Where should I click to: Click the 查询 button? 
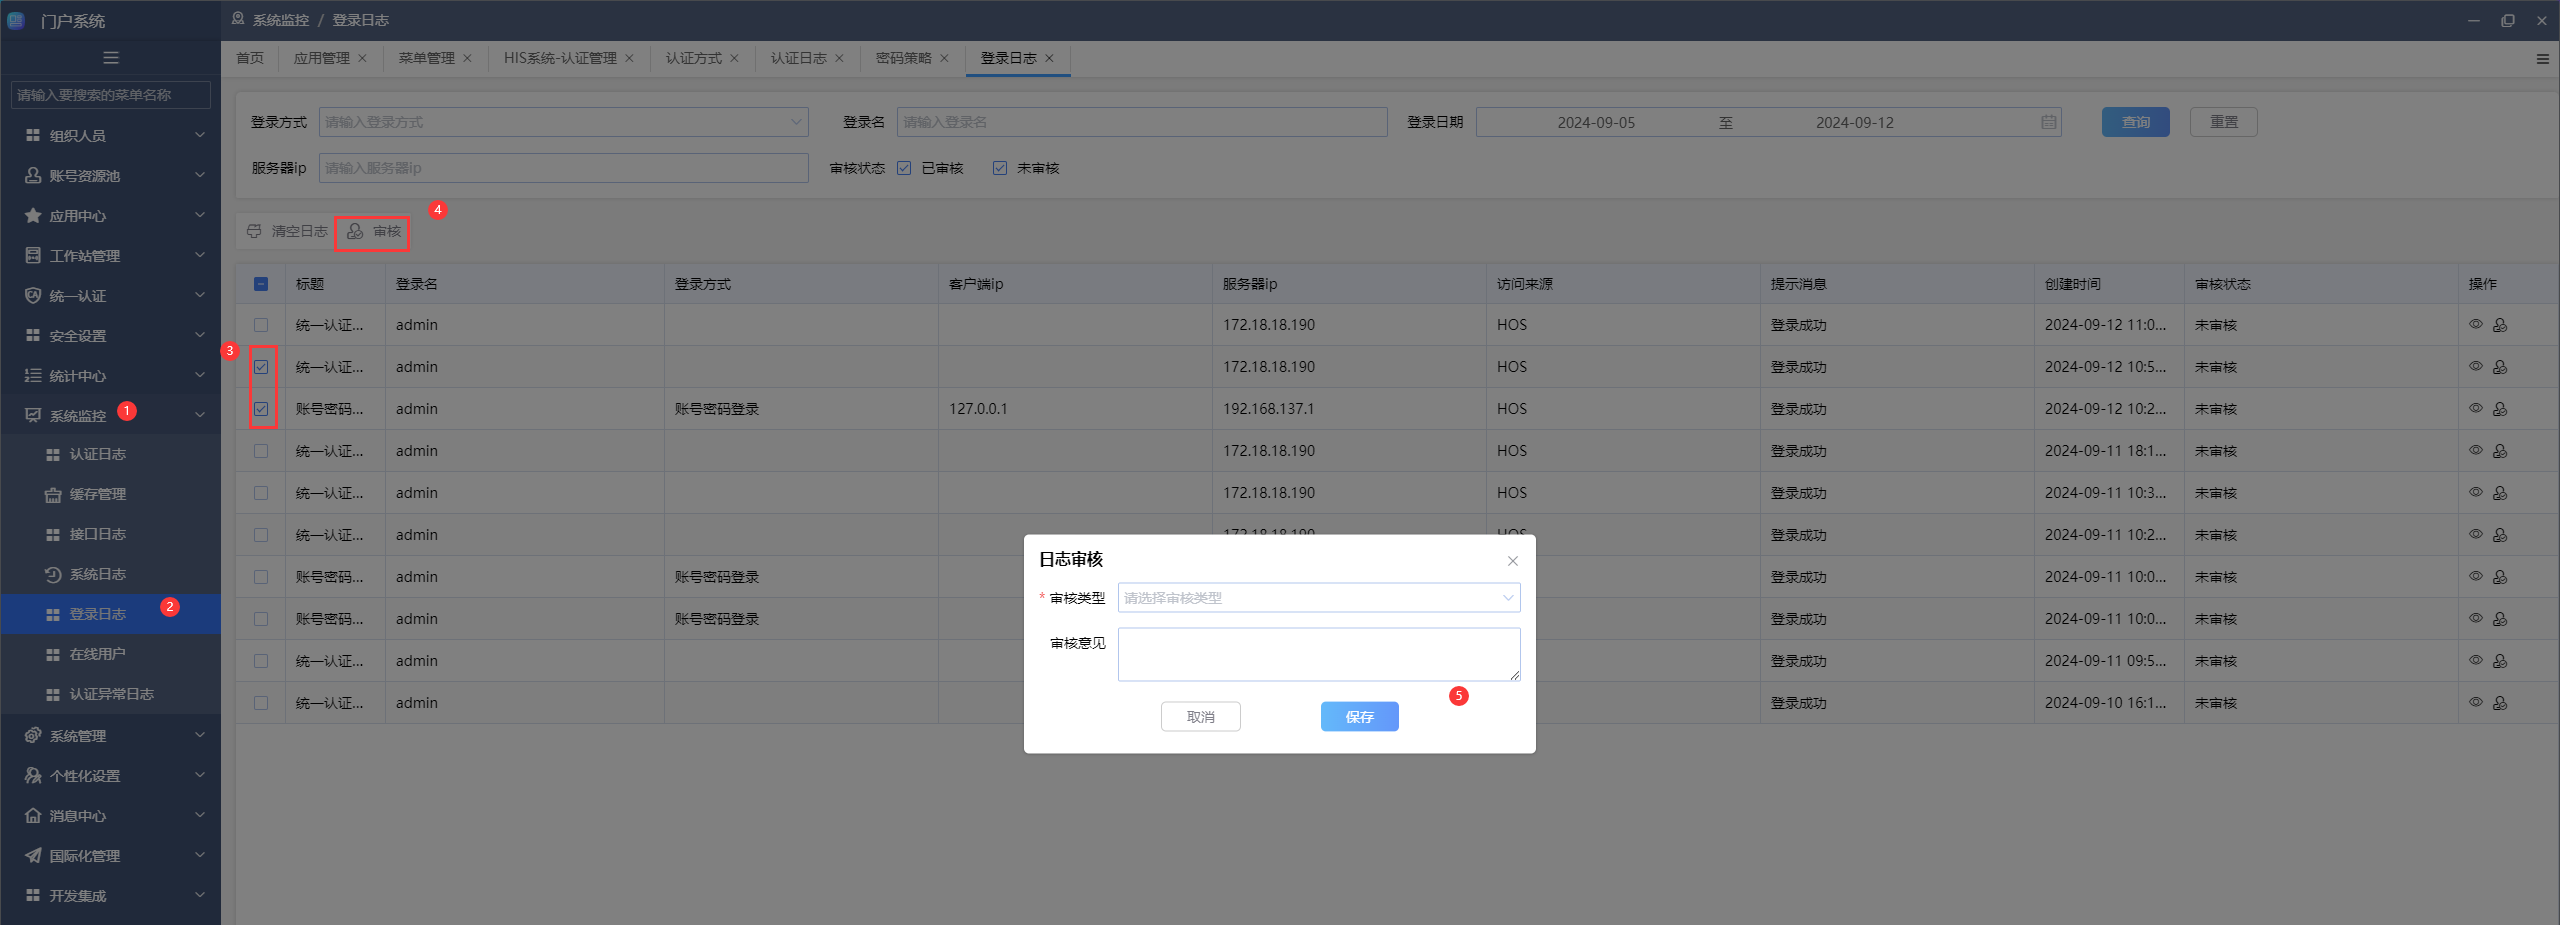(2135, 122)
